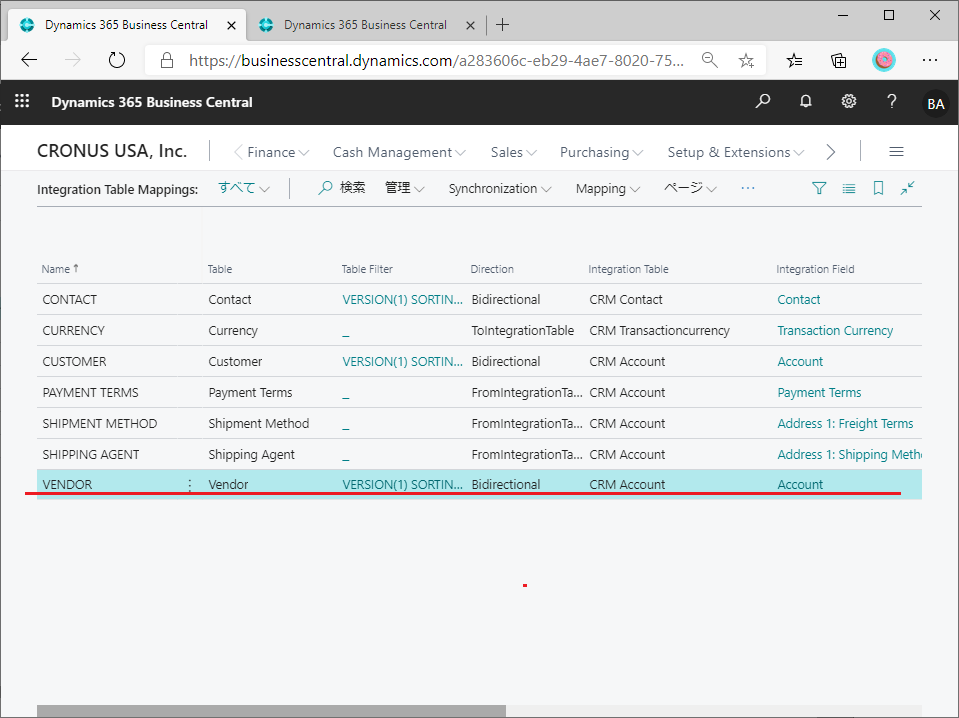The height and width of the screenshot is (718, 959).
Task: Open the app launcher waffle icon
Action: click(22, 101)
